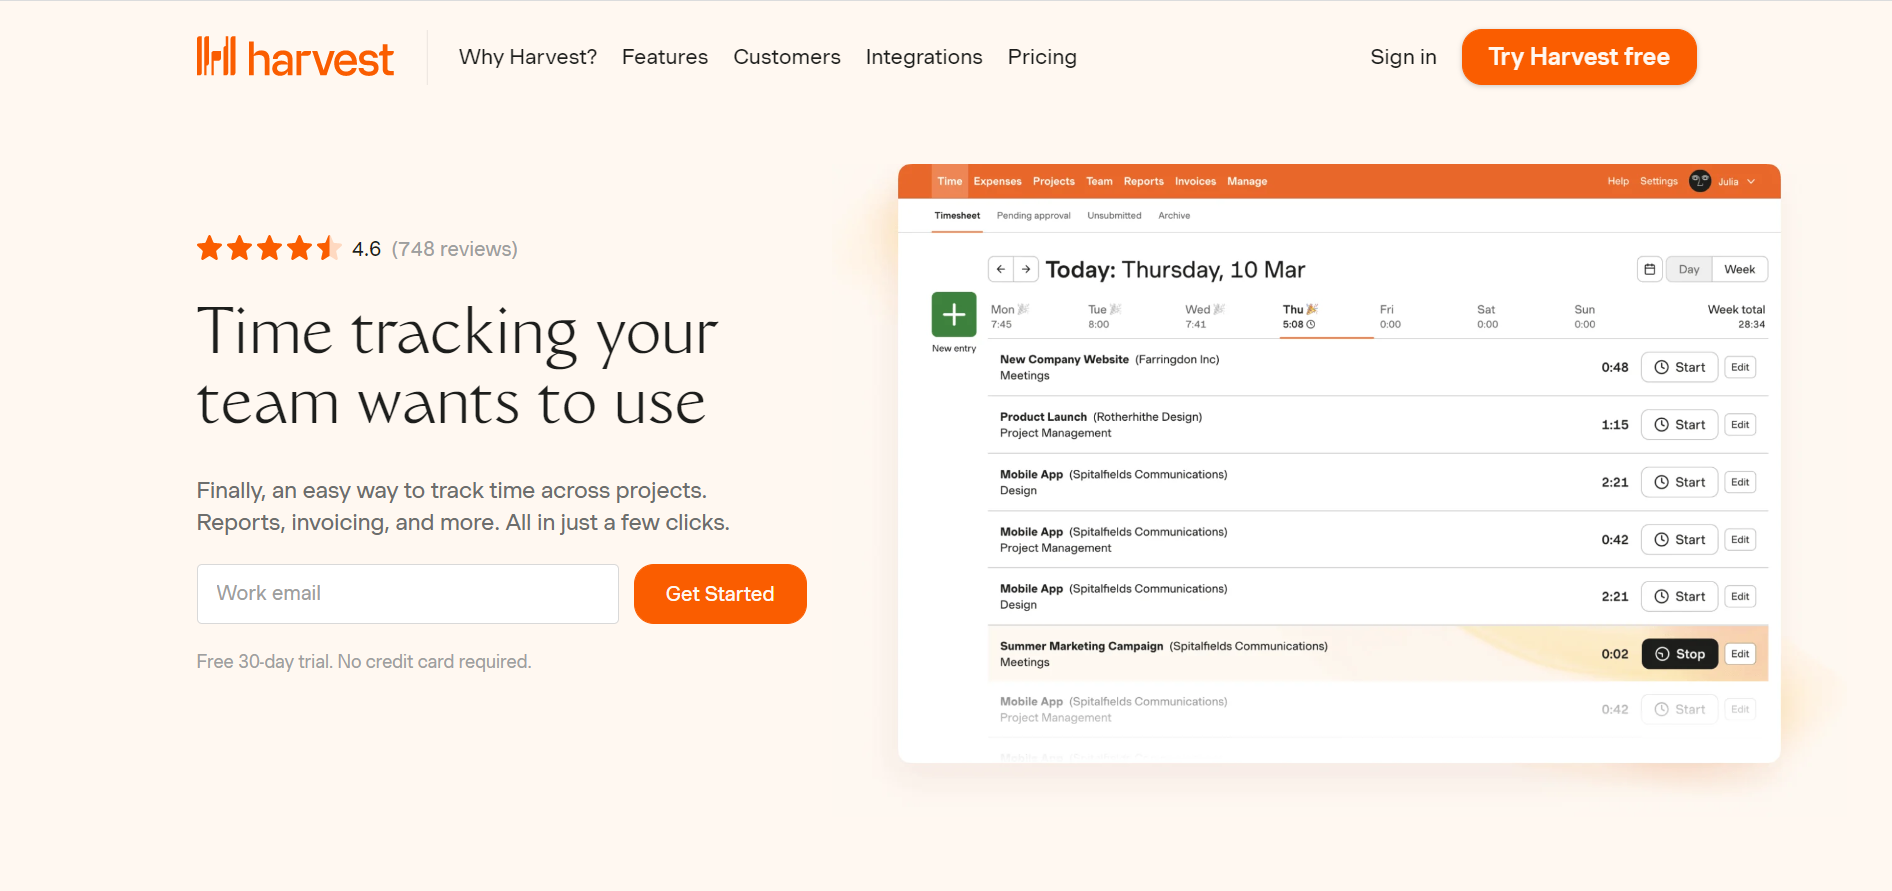Open the Invoices tab
This screenshot has height=891, width=1892.
[x=1196, y=181]
